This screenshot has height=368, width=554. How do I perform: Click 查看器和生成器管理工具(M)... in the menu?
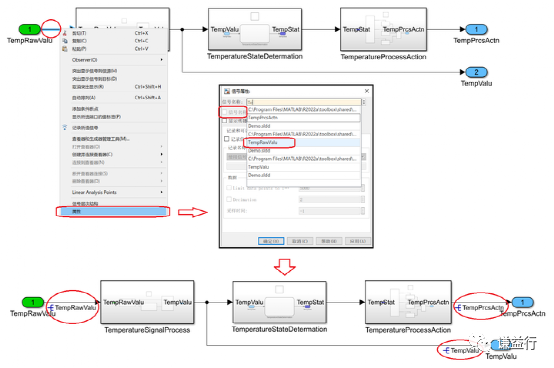[x=113, y=139]
